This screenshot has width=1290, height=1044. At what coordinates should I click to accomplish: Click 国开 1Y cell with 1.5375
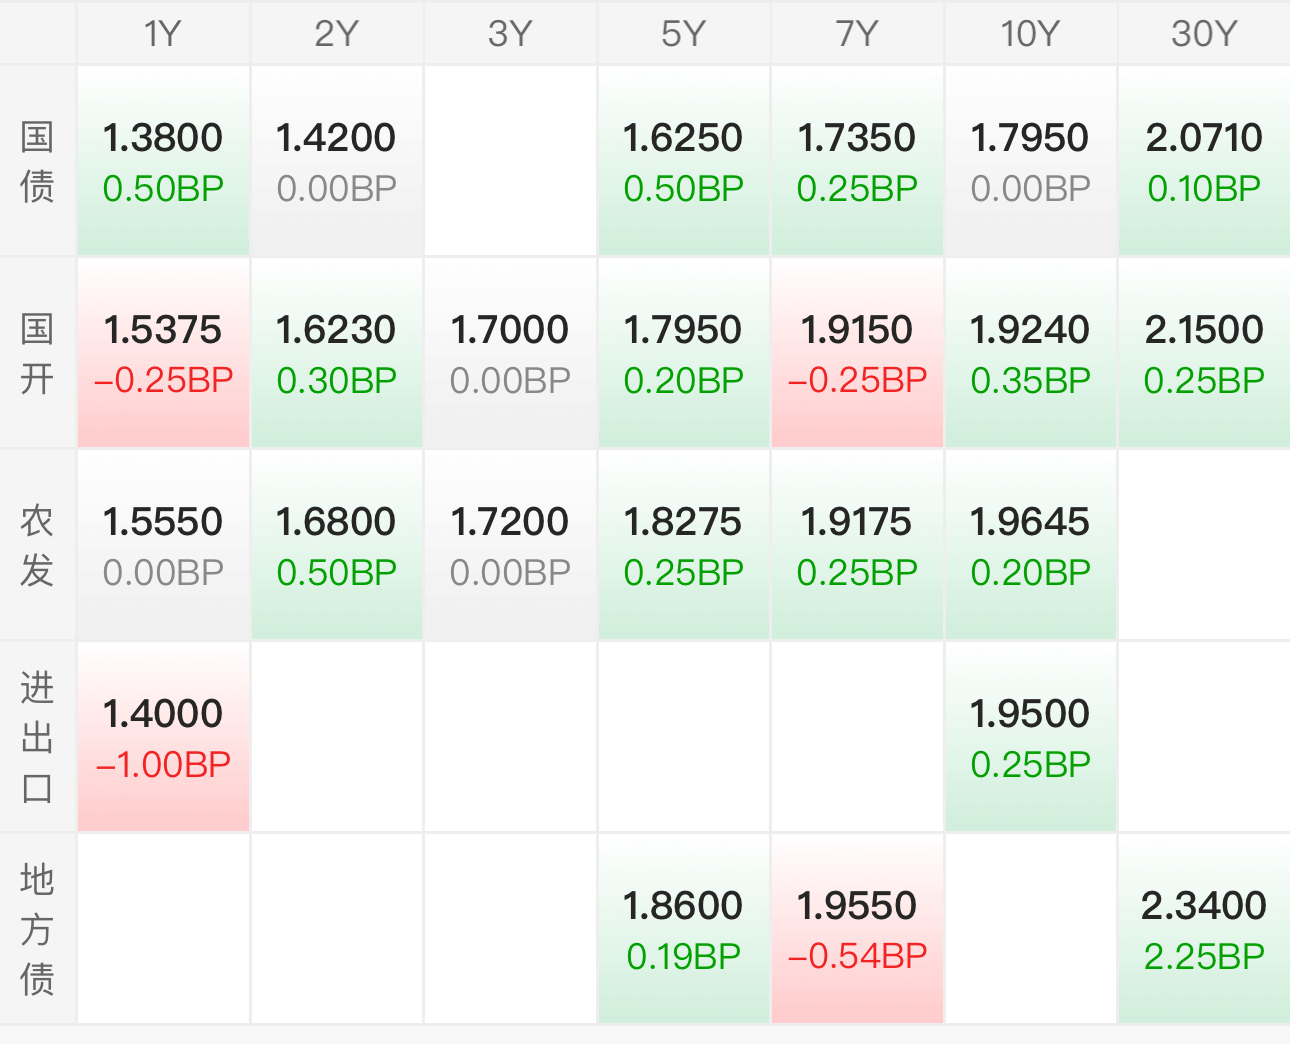click(x=163, y=353)
